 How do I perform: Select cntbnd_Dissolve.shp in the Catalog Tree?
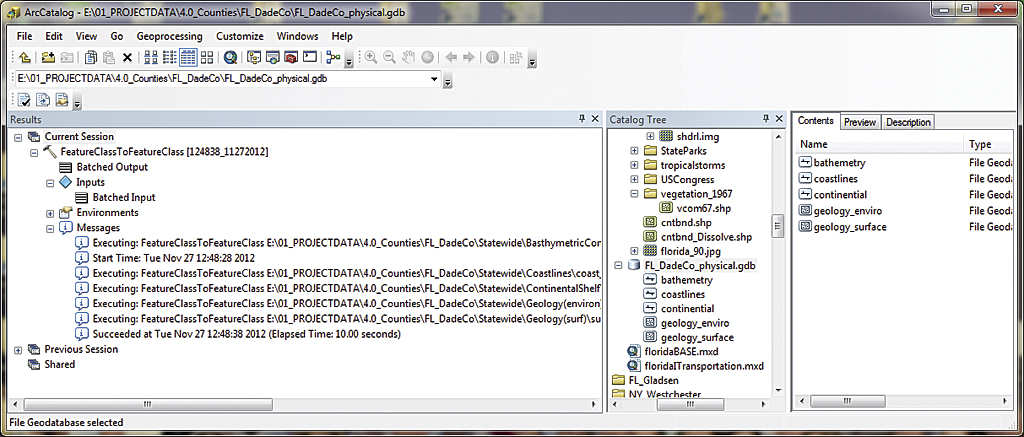[x=706, y=236]
